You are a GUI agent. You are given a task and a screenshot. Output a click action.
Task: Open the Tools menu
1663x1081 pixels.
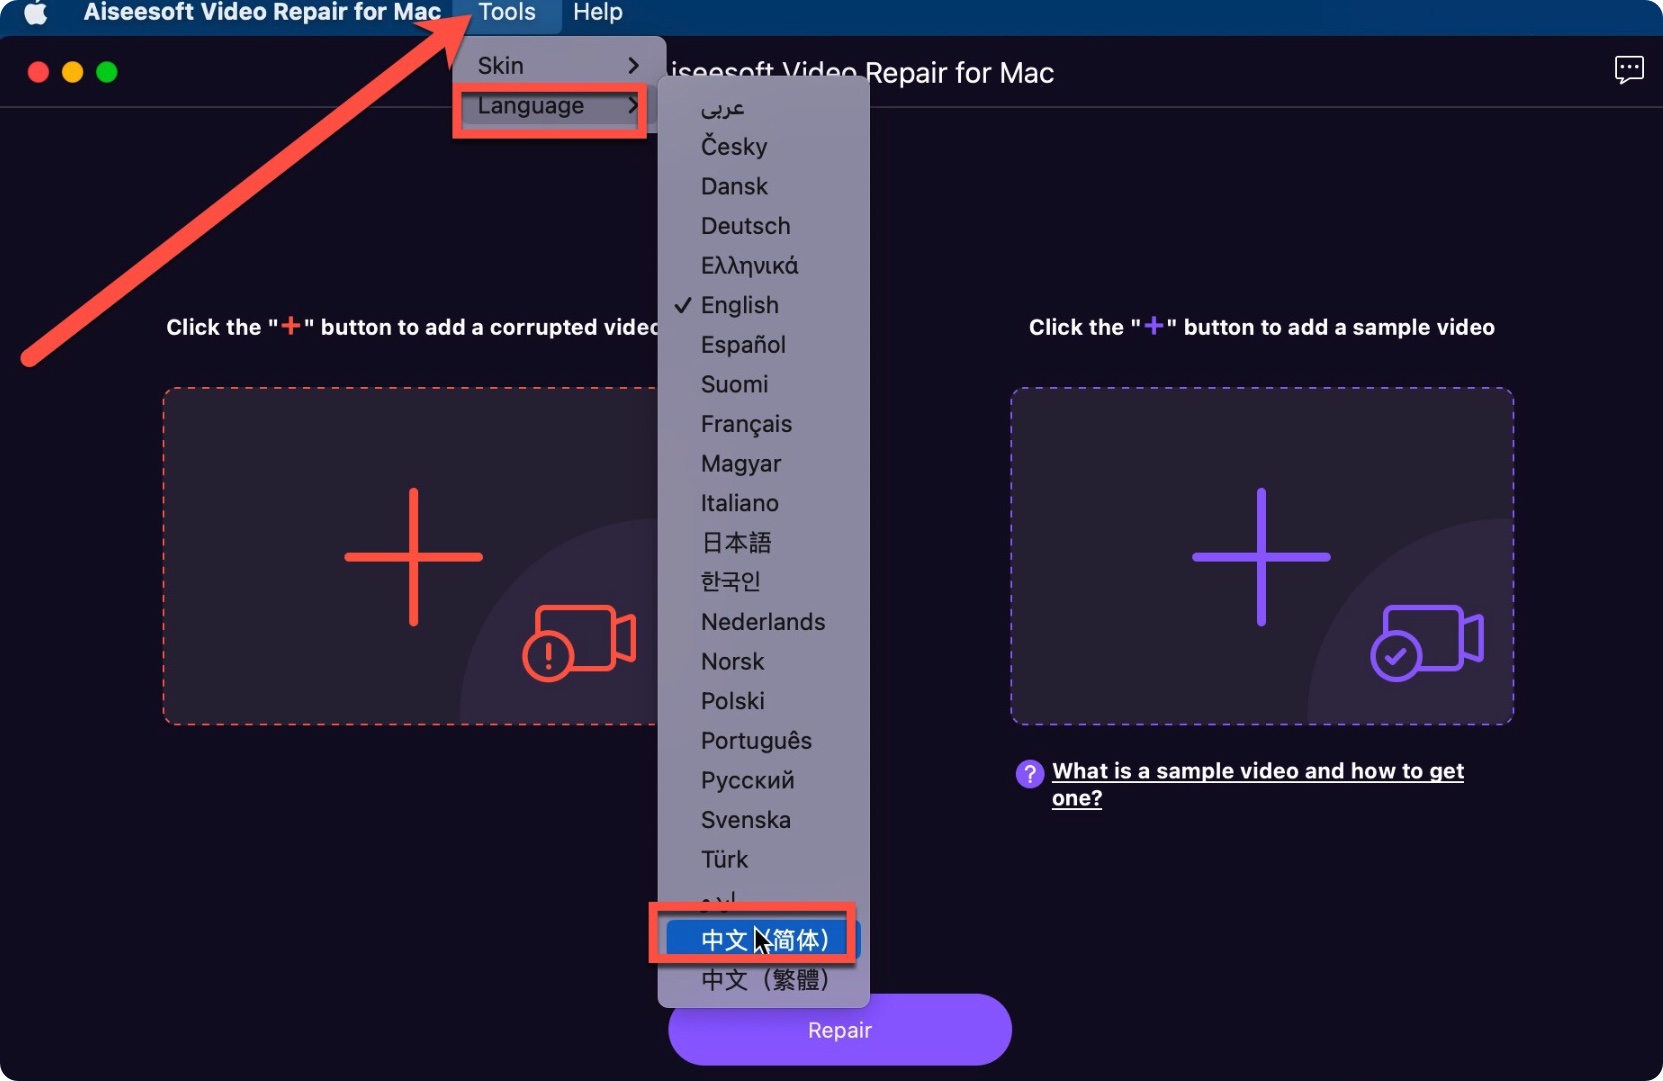coord(506,13)
